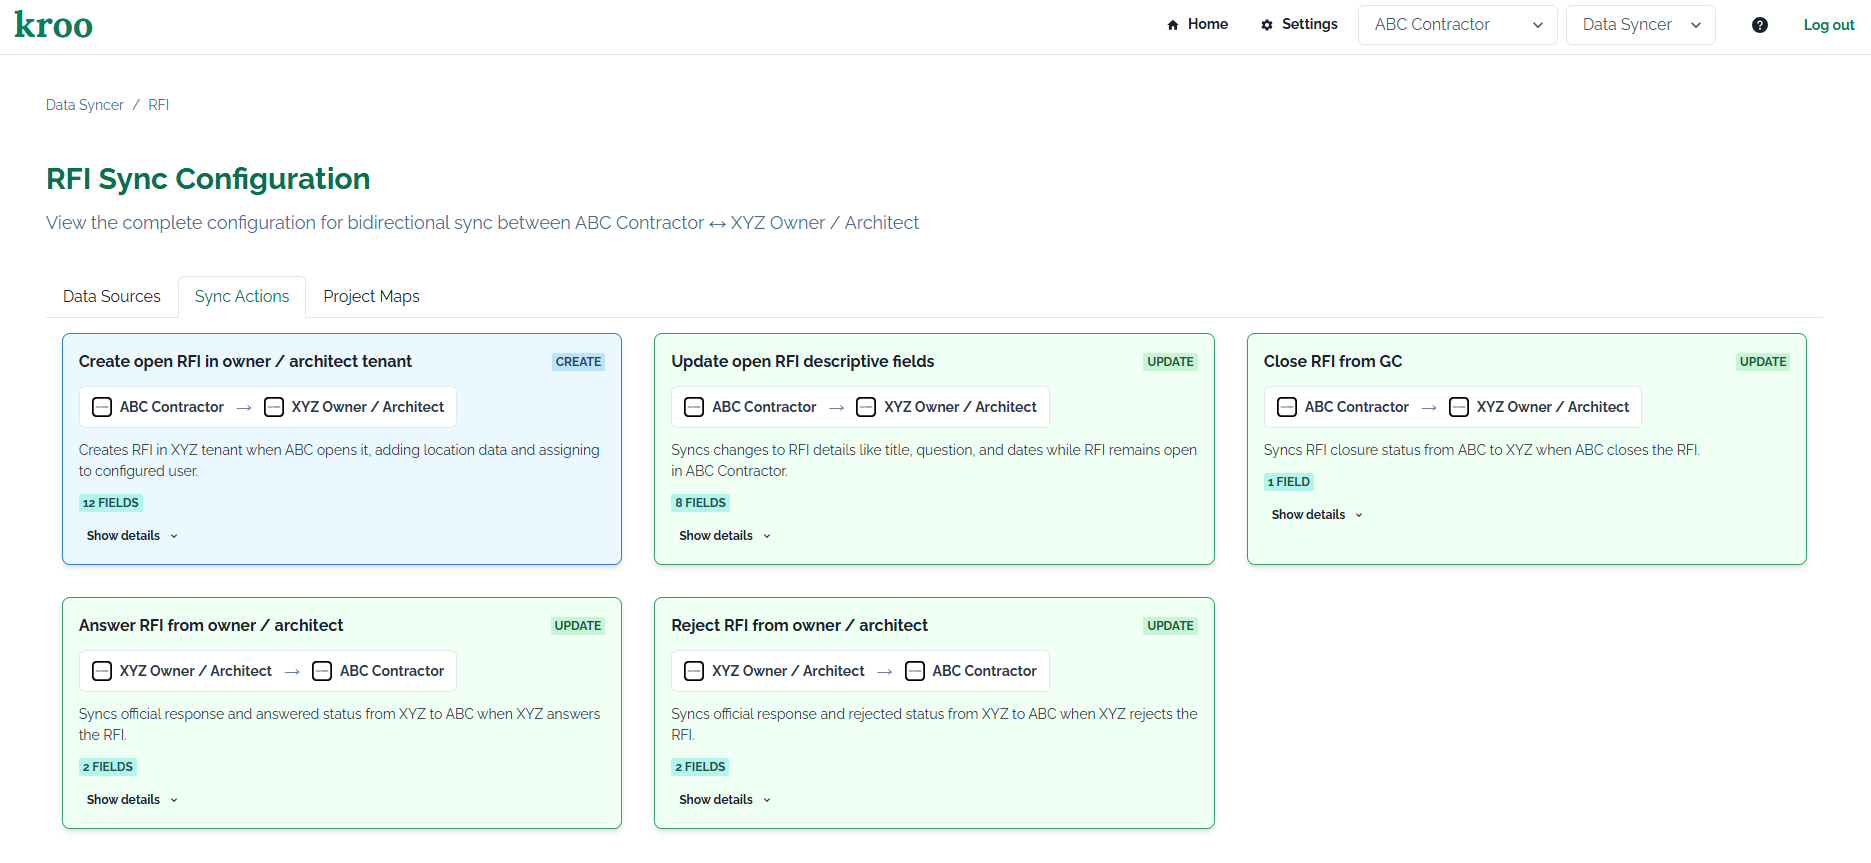Expand Show details on Answer RFI card
The height and width of the screenshot is (863, 1871).
tap(132, 800)
